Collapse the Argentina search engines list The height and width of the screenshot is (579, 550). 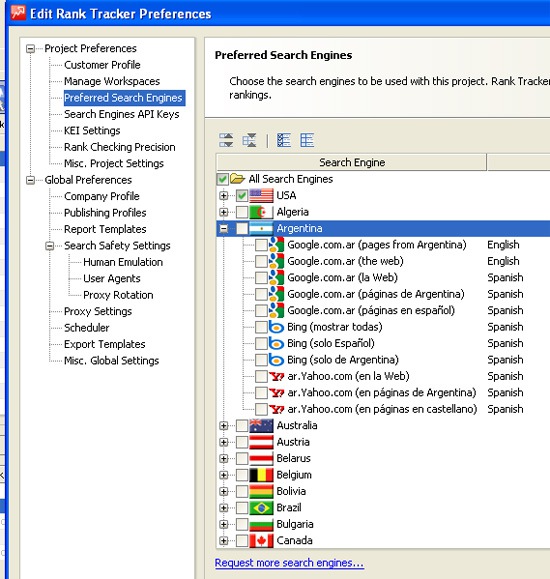coord(223,229)
